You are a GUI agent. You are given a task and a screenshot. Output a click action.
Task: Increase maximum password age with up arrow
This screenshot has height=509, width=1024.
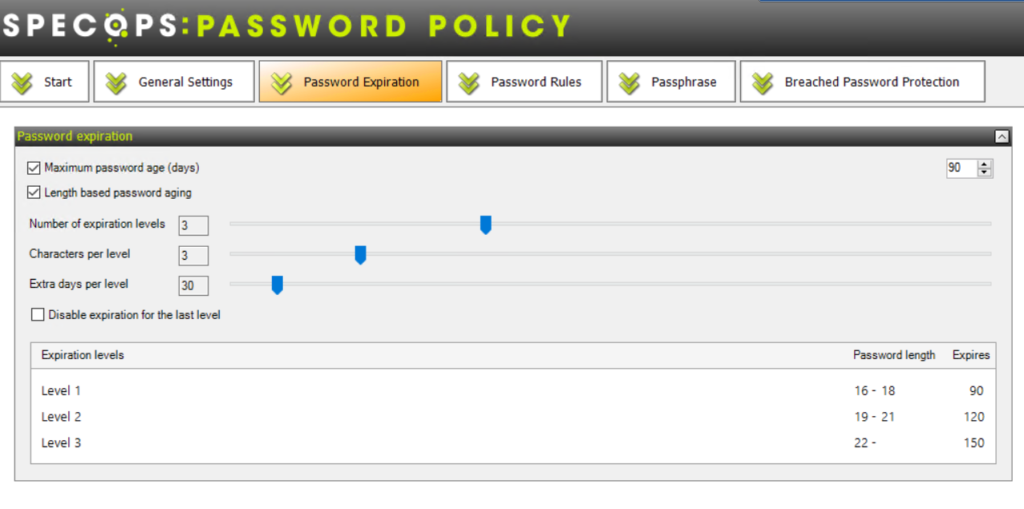(x=984, y=164)
